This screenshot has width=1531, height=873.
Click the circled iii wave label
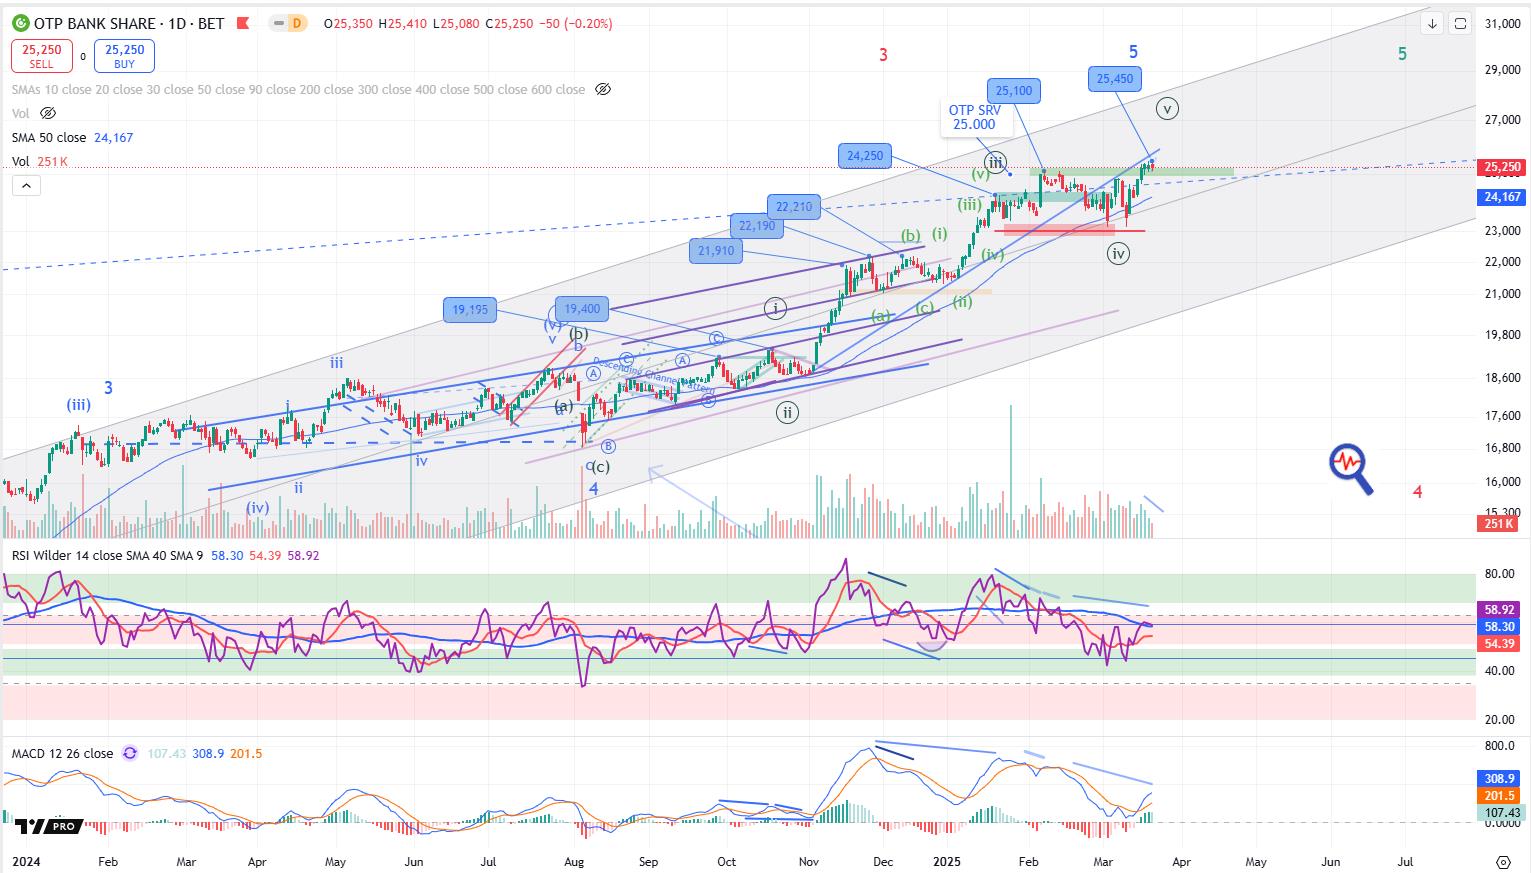coord(994,161)
